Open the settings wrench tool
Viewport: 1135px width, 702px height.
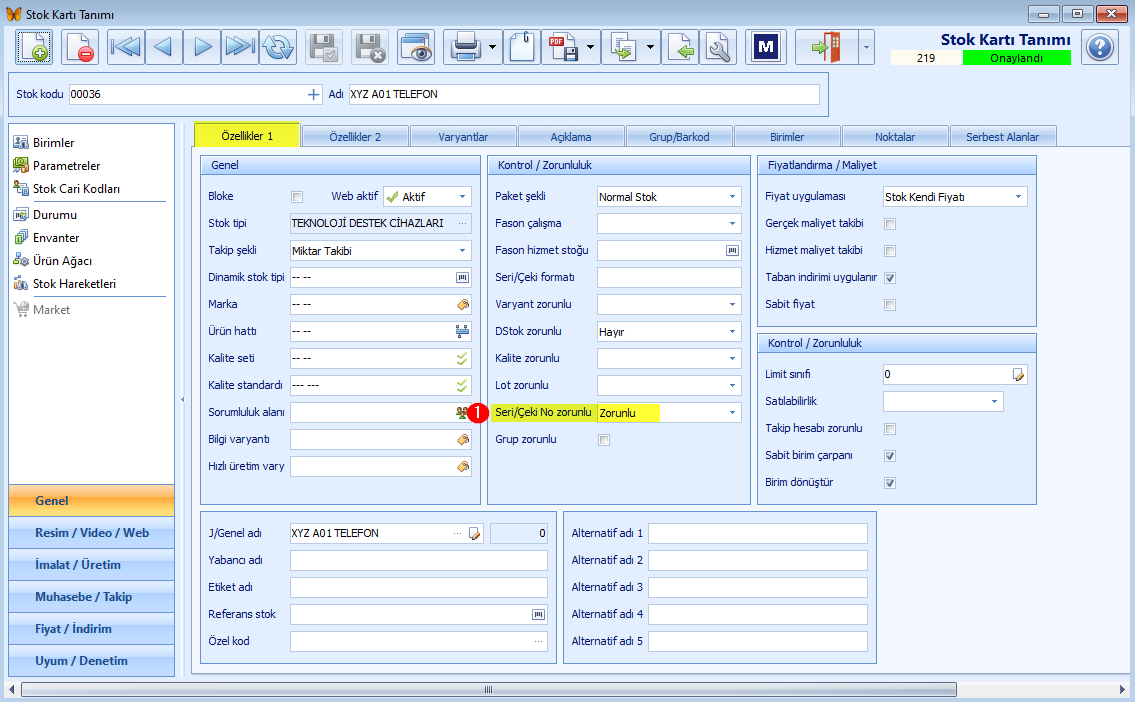pyautogui.click(x=718, y=48)
